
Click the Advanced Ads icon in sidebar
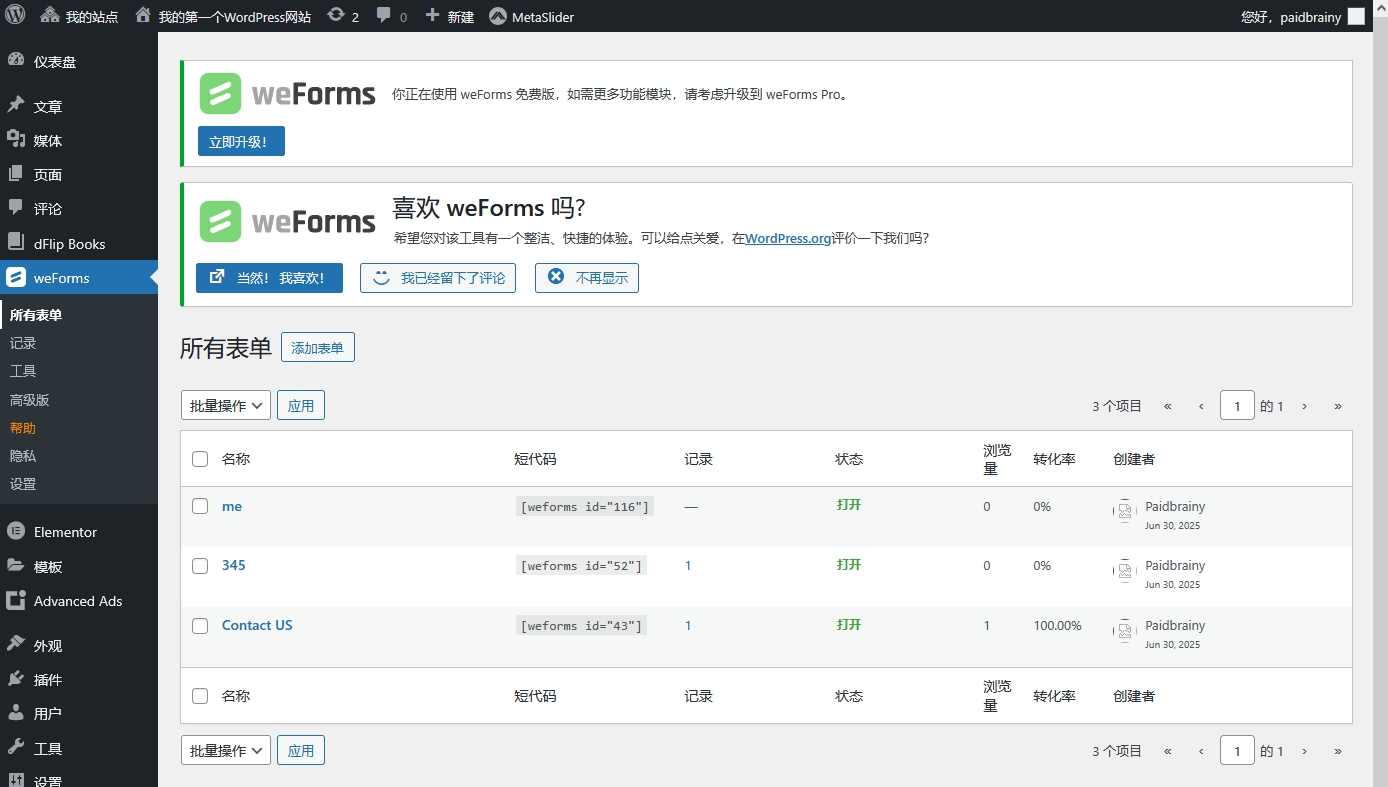tap(15, 600)
